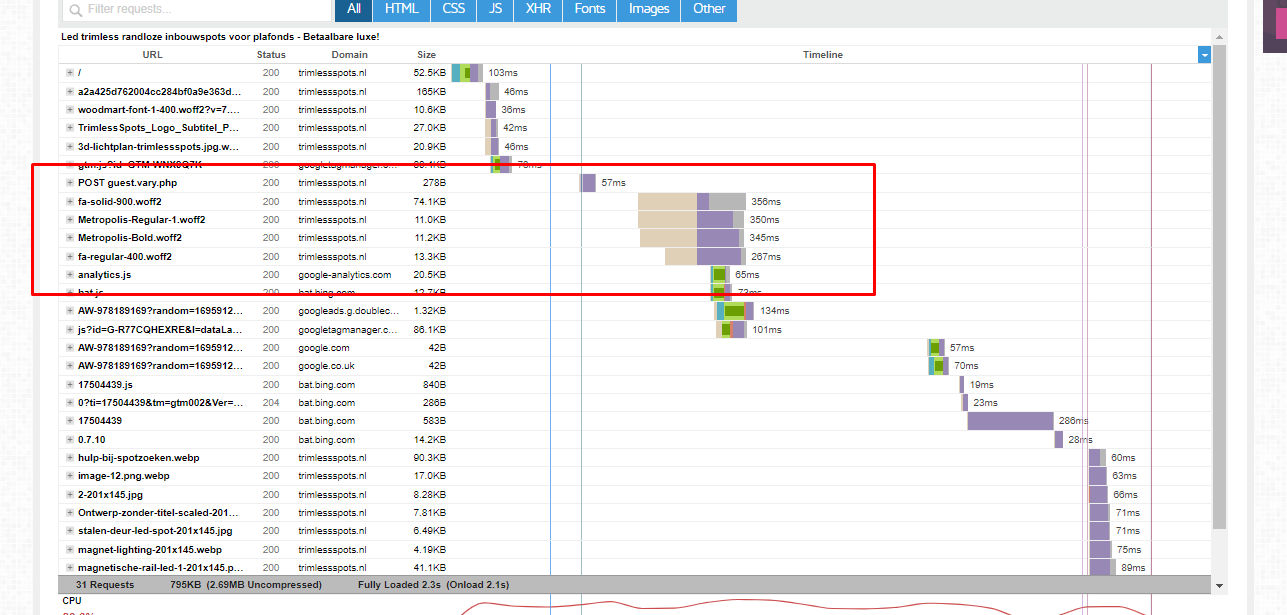Click the Domain column header
The image size is (1287, 615).
[350, 55]
